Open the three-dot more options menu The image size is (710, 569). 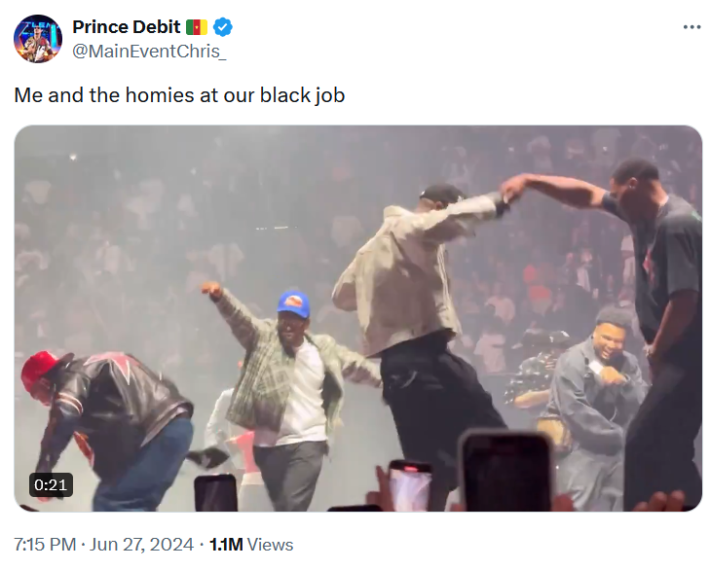(691, 27)
